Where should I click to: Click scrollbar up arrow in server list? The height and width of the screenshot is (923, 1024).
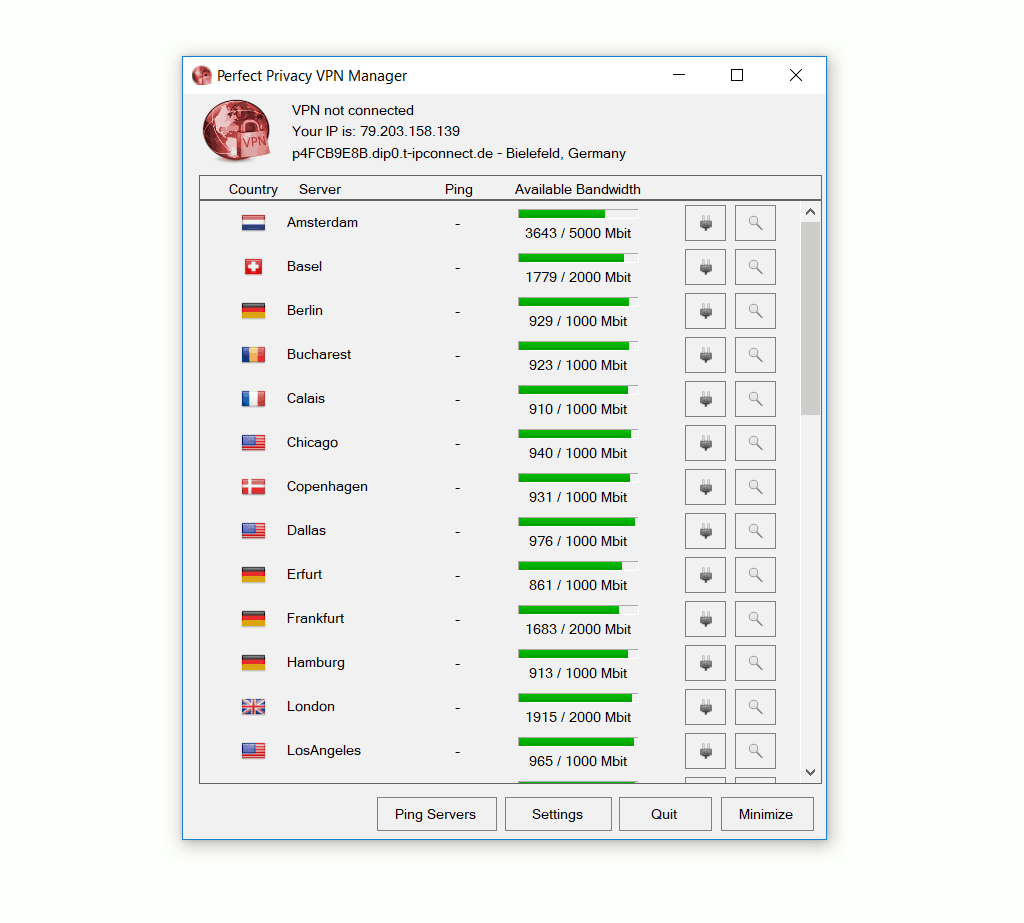click(x=810, y=212)
